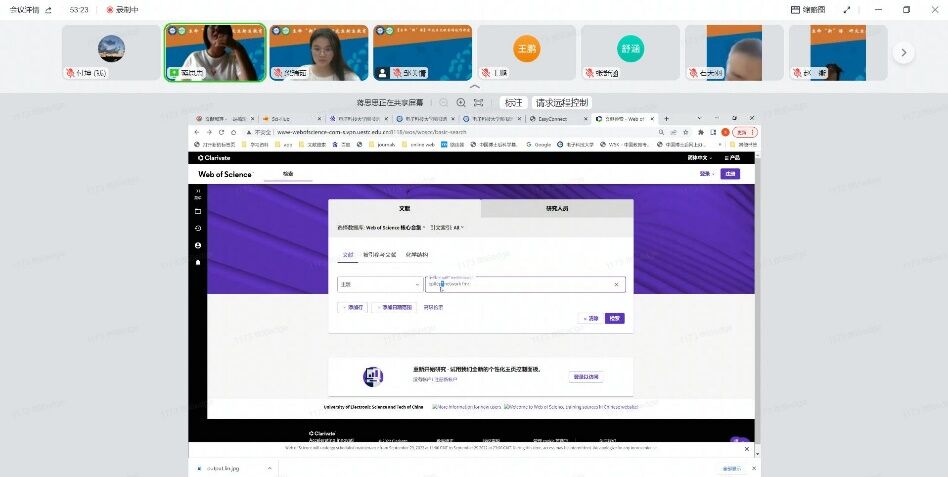Open the 主题 search field dropdown

pos(380,285)
